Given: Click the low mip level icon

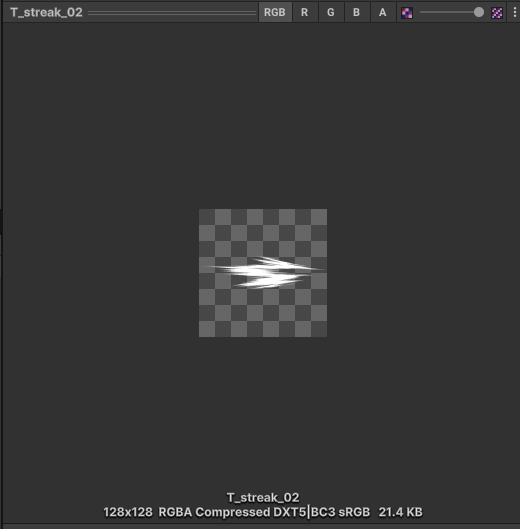Looking at the screenshot, I should pyautogui.click(x=407, y=13).
